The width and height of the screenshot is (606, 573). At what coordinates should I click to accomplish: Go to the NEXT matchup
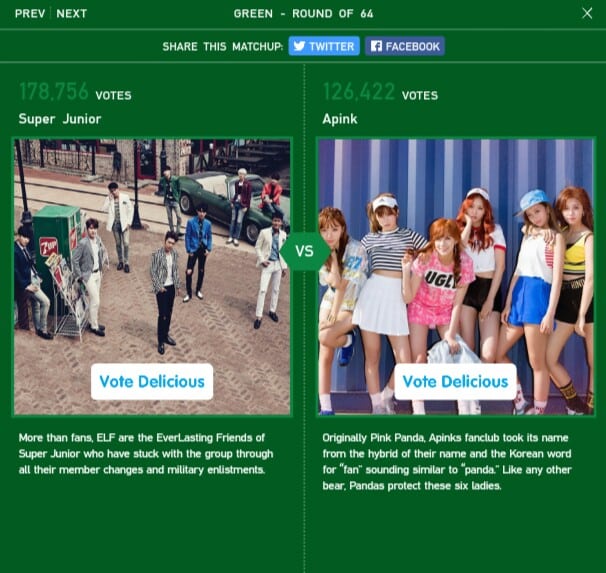[72, 14]
